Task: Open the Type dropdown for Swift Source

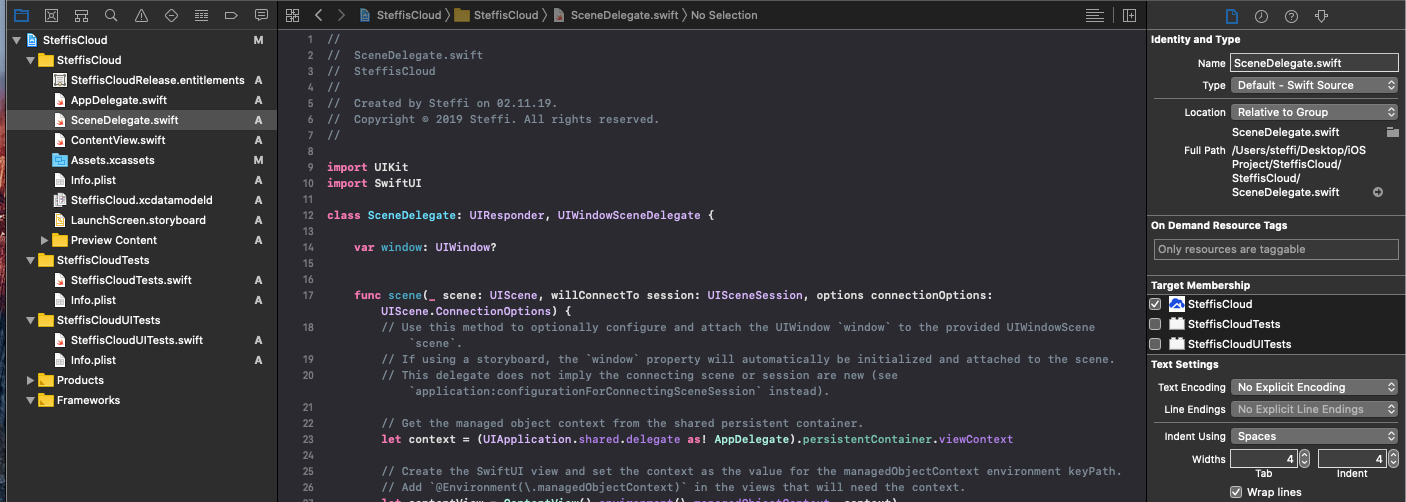Action: click(1314, 86)
